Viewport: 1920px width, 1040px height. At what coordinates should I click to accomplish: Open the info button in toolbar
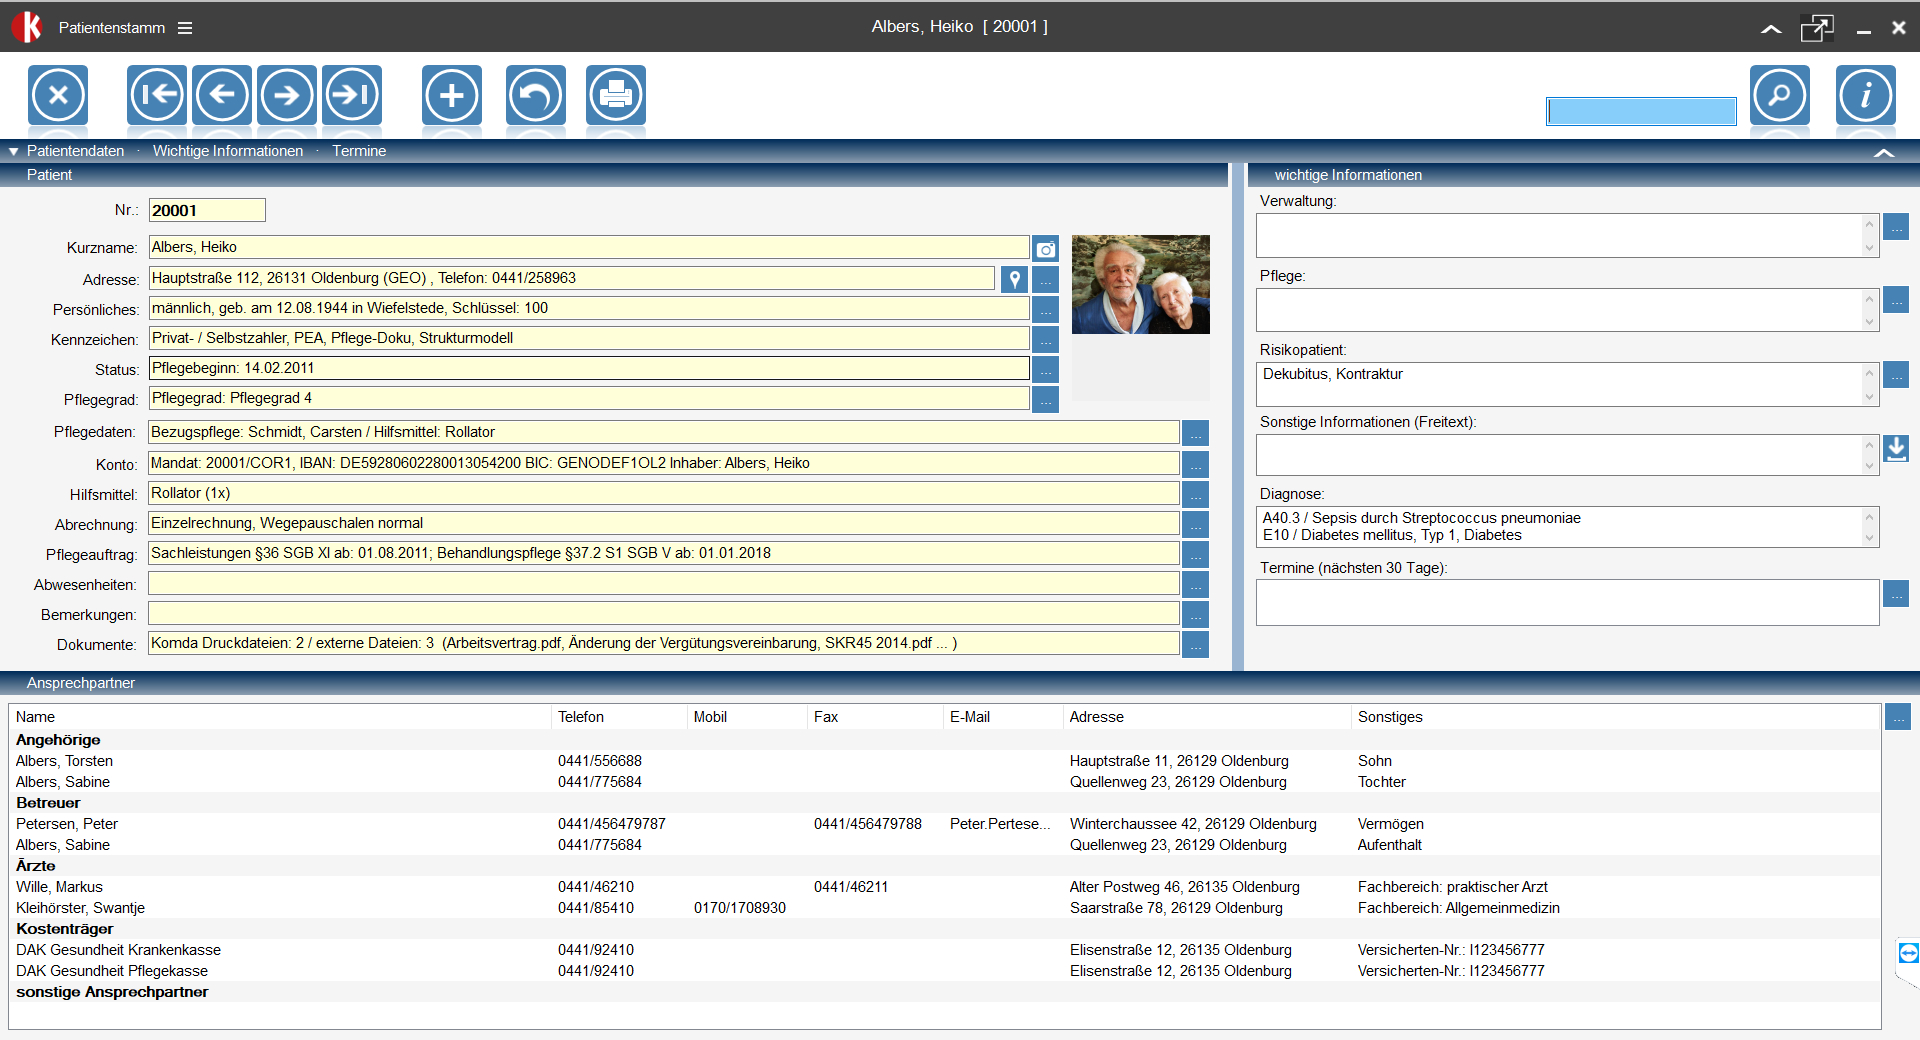coord(1866,95)
